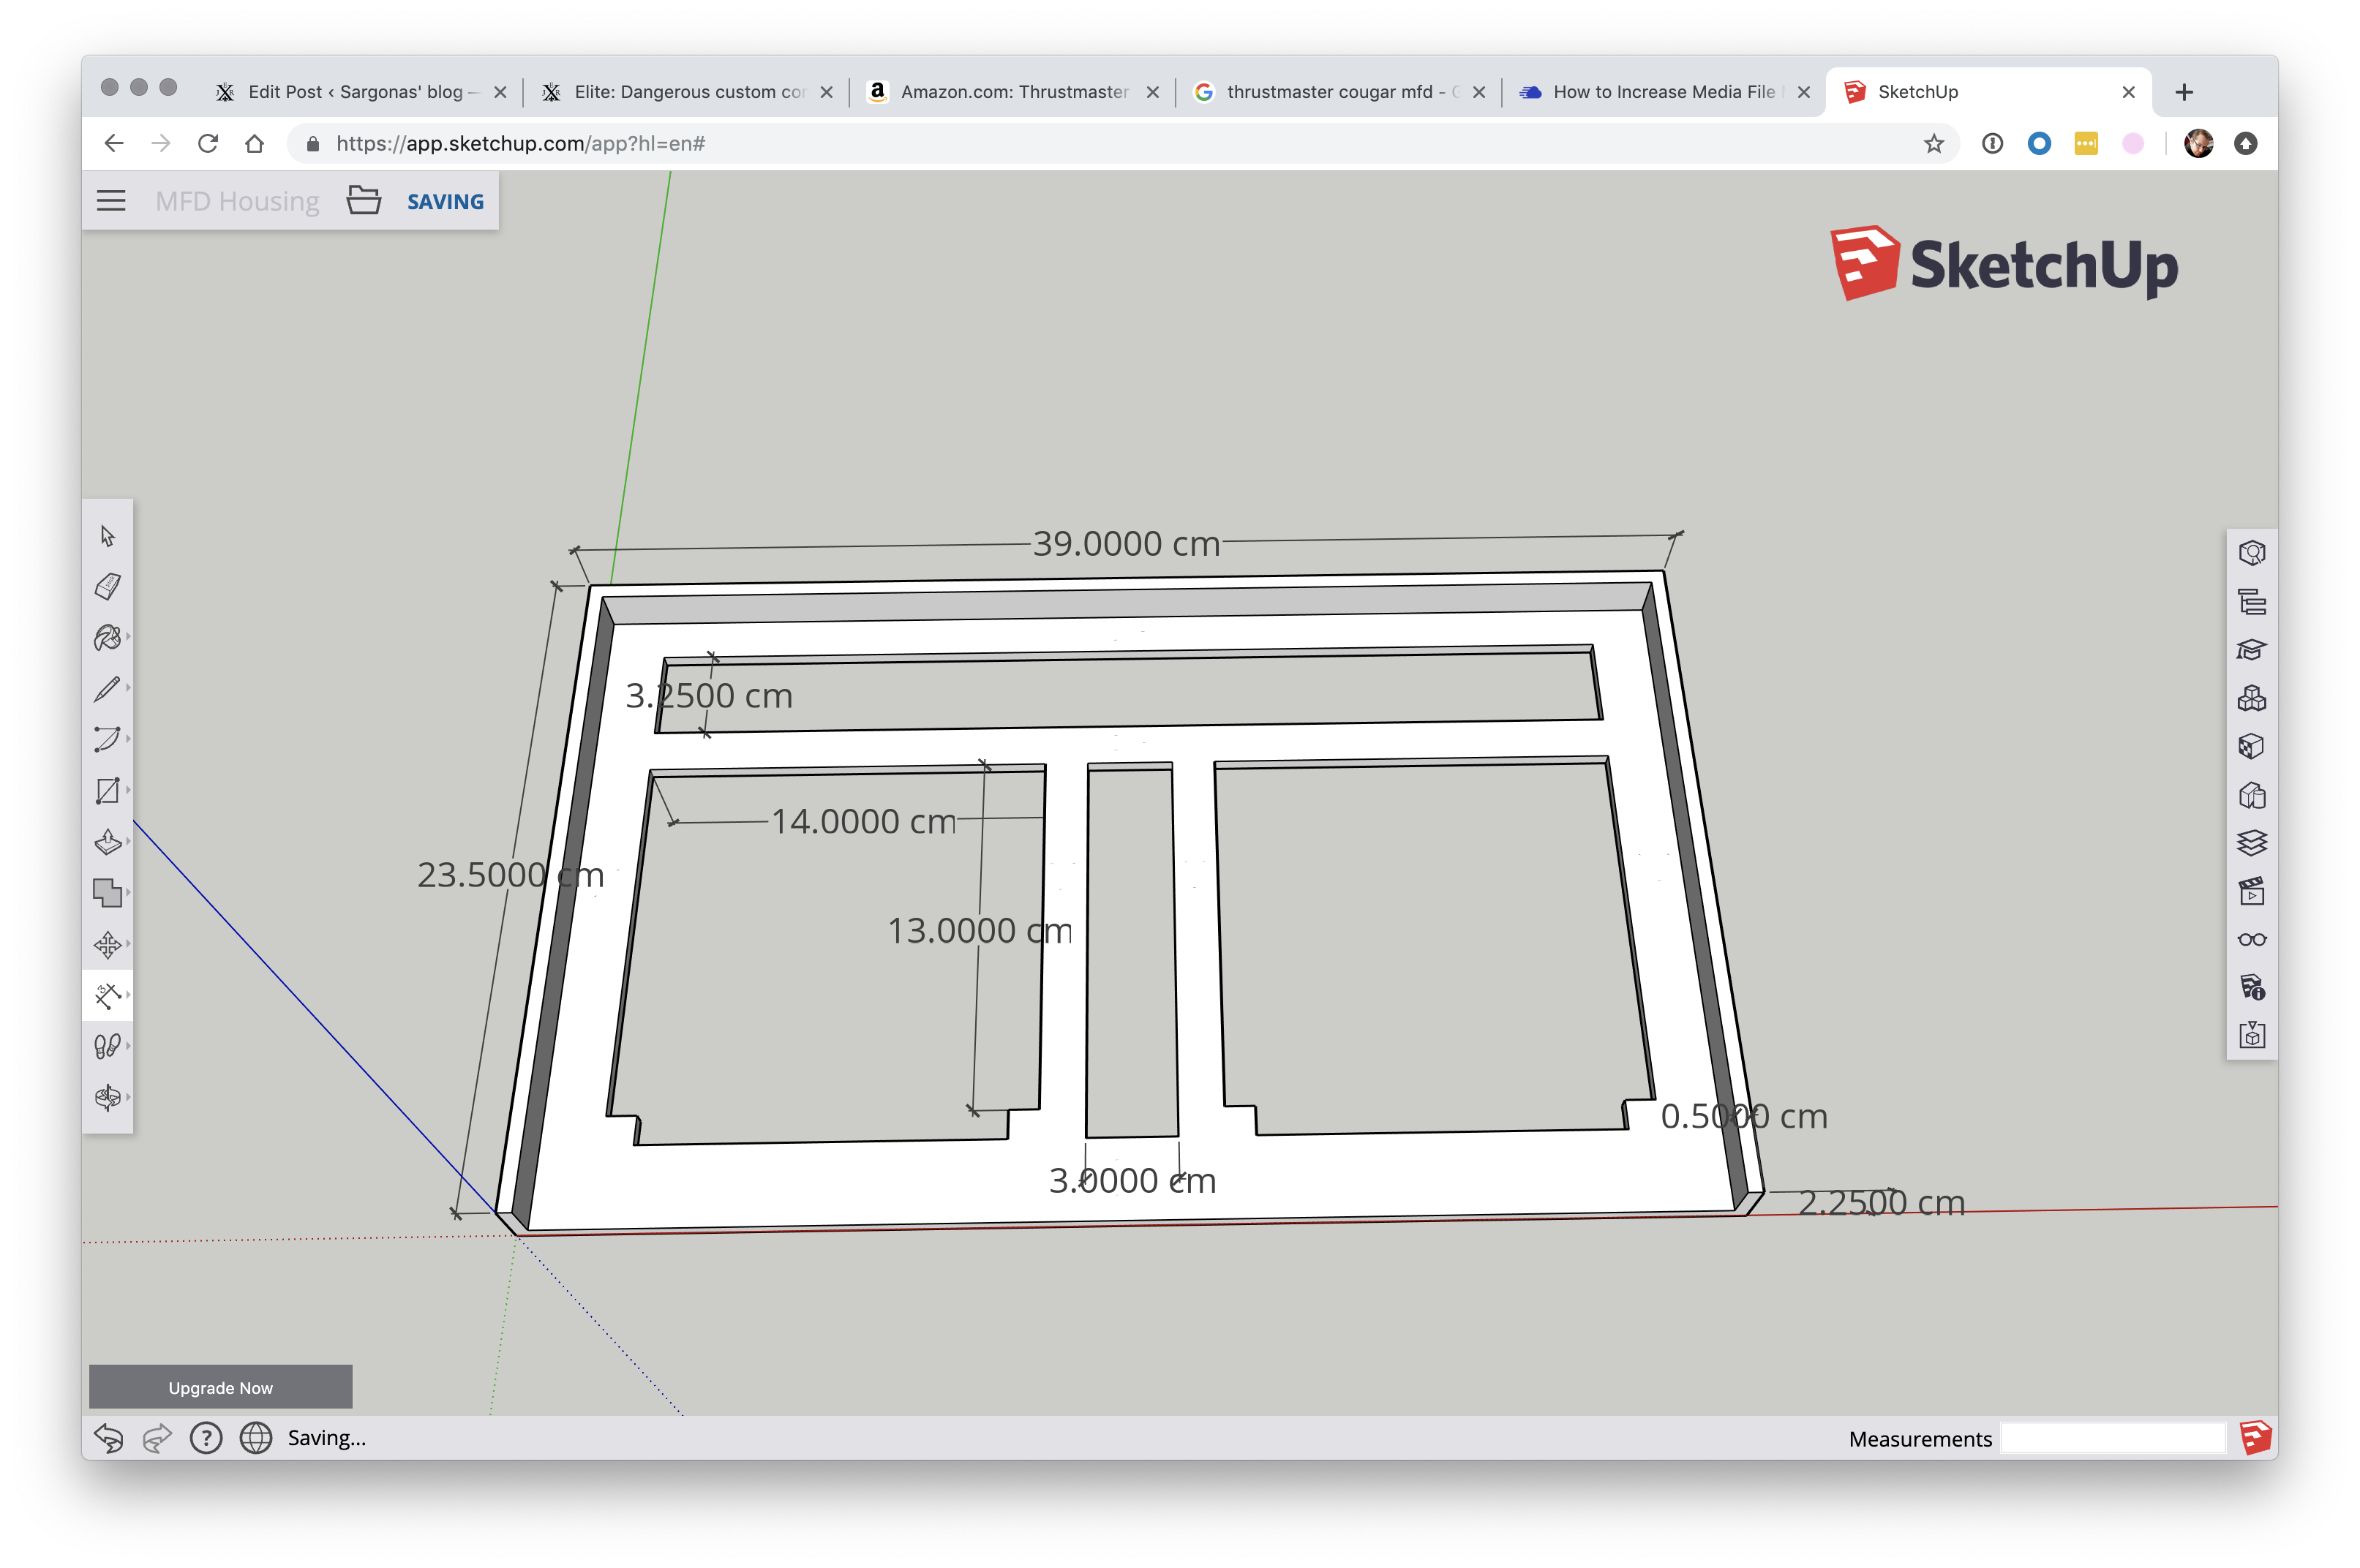The image size is (2360, 1568).
Task: Select the arrow Select tool
Action: (x=108, y=536)
